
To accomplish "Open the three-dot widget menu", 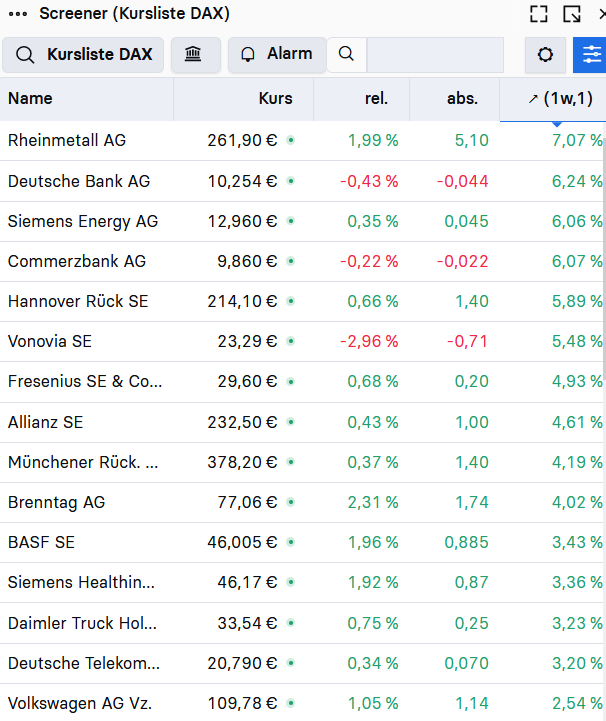I will (18, 14).
